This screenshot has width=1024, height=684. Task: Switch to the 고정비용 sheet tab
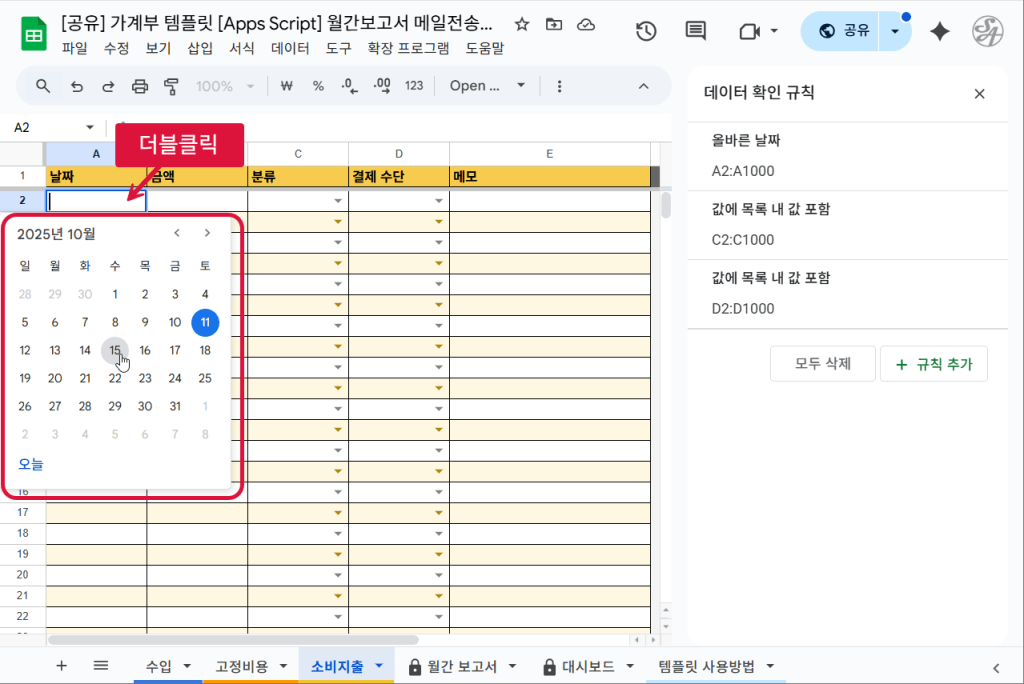coord(241,666)
